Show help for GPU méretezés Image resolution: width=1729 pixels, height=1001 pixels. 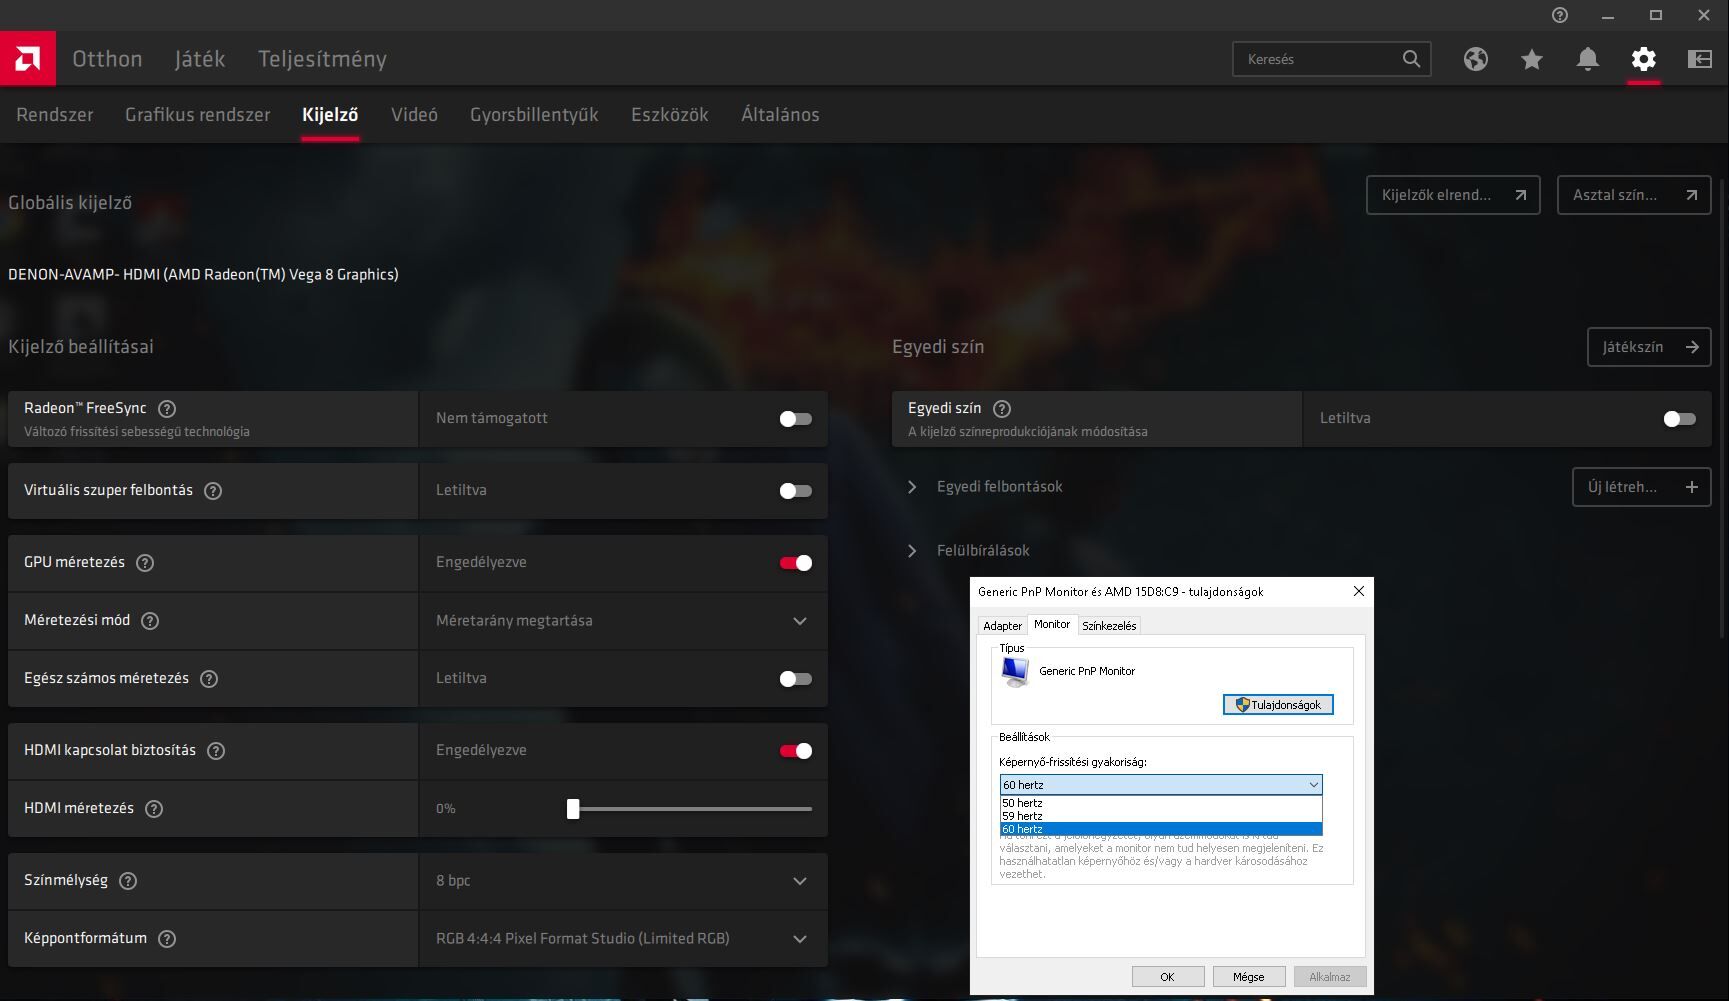145,563
